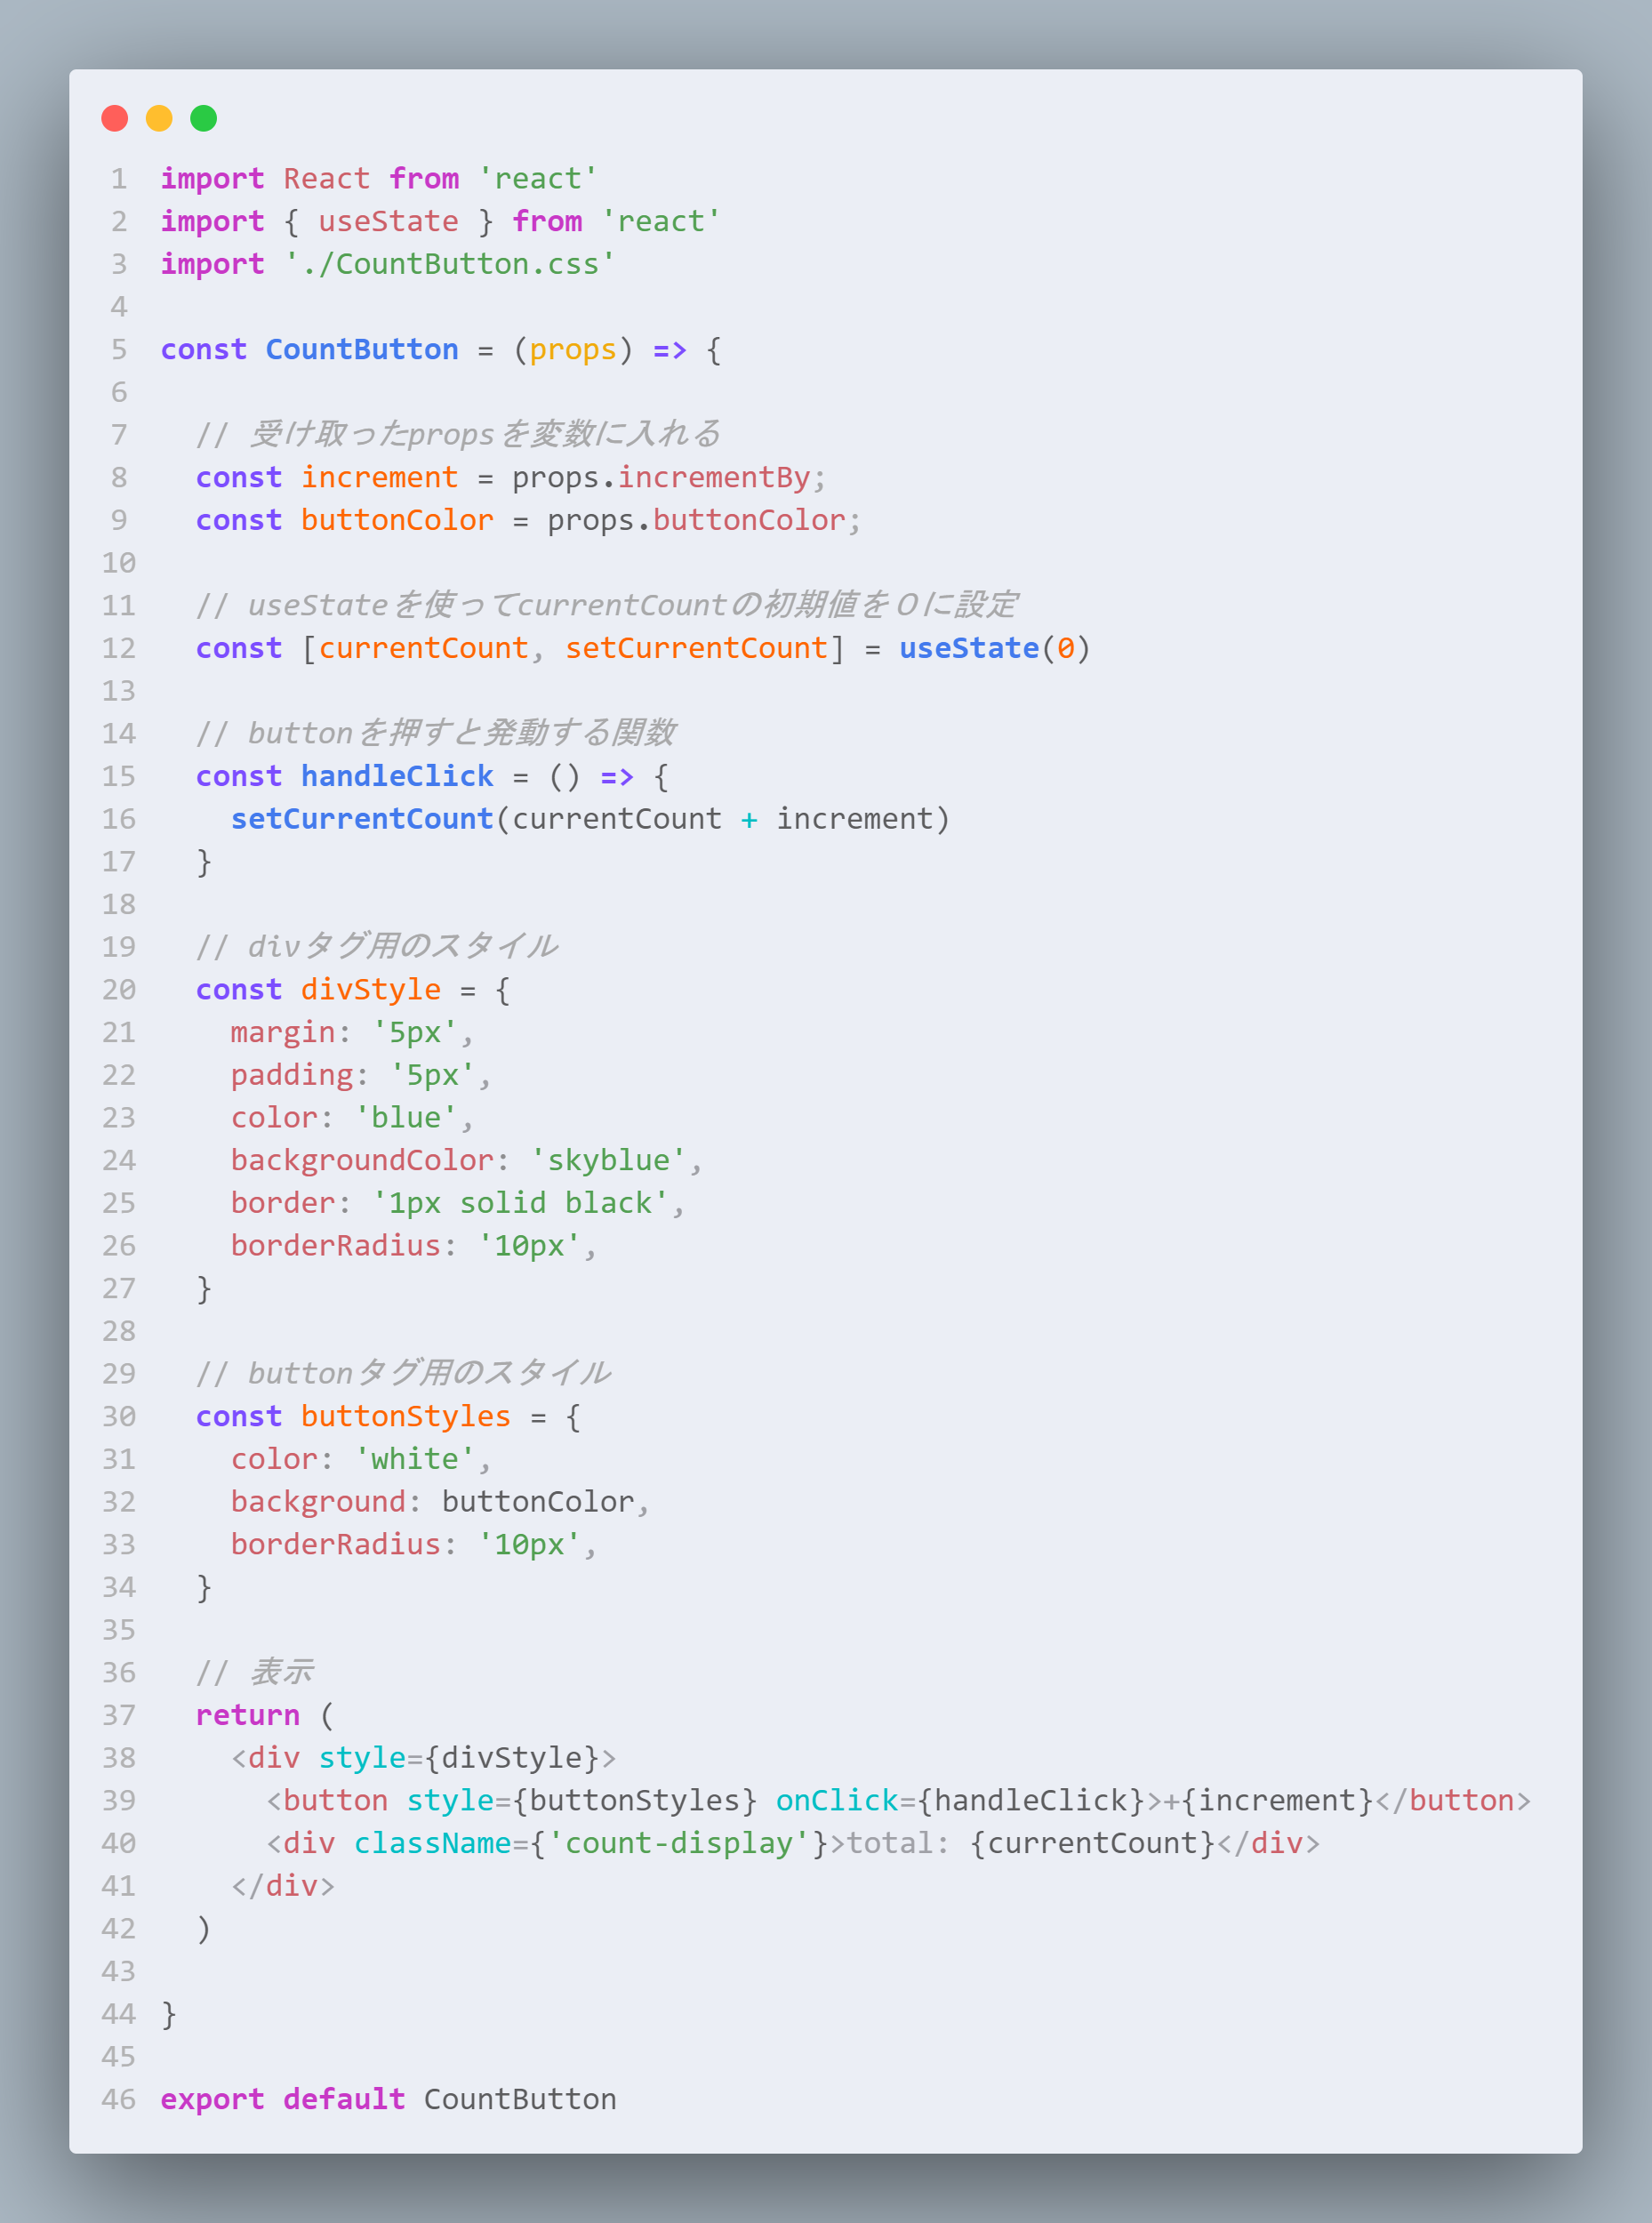The image size is (1652, 2223).
Task: Click the 'useState(0)' call on line 12
Action: 995,648
